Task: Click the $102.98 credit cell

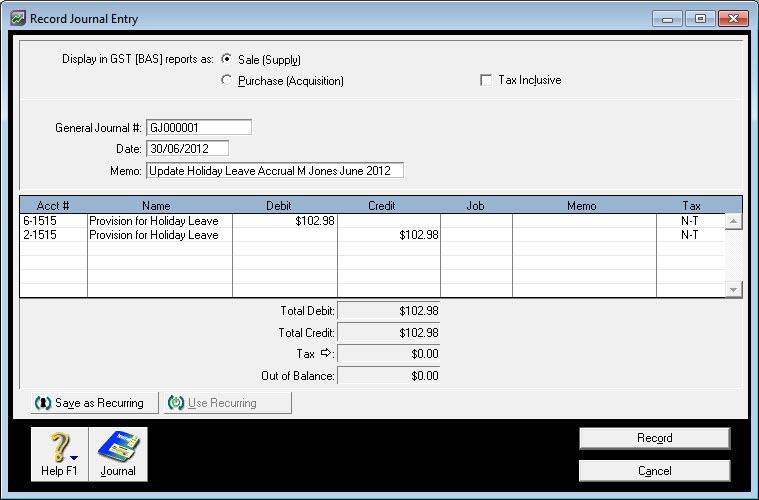Action: click(x=389, y=235)
